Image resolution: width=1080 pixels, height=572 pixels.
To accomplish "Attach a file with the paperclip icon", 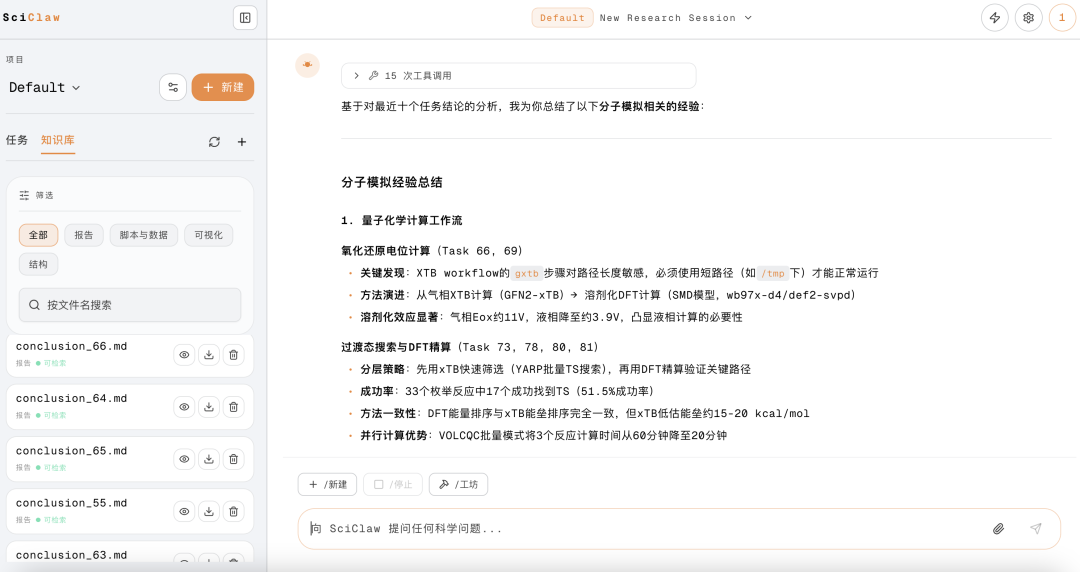I will (x=998, y=529).
